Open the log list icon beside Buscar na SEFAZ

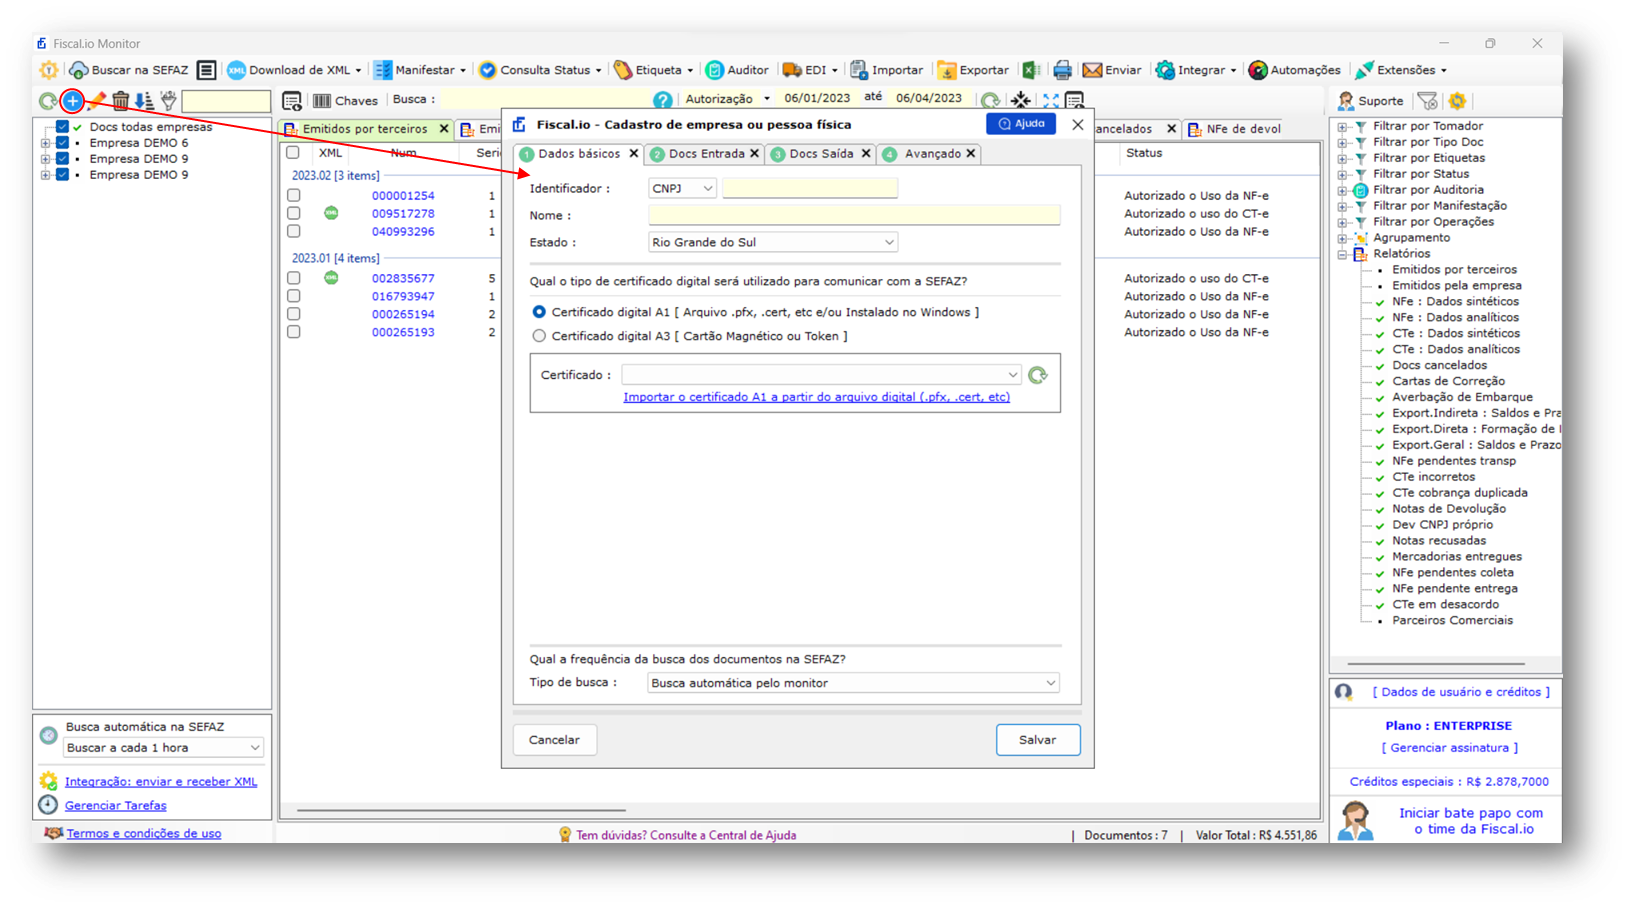click(206, 70)
